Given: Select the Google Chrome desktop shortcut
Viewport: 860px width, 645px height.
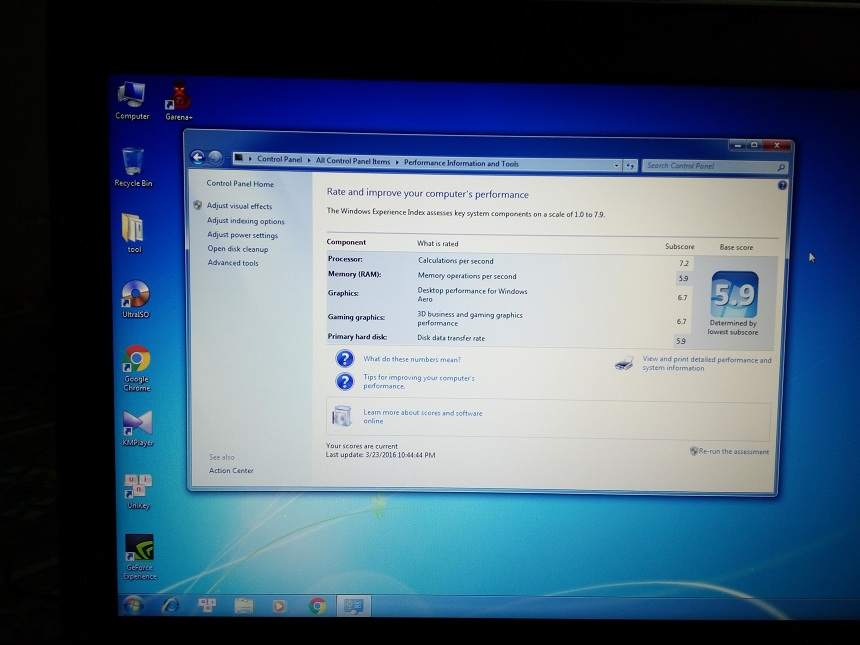Looking at the screenshot, I should [x=137, y=368].
